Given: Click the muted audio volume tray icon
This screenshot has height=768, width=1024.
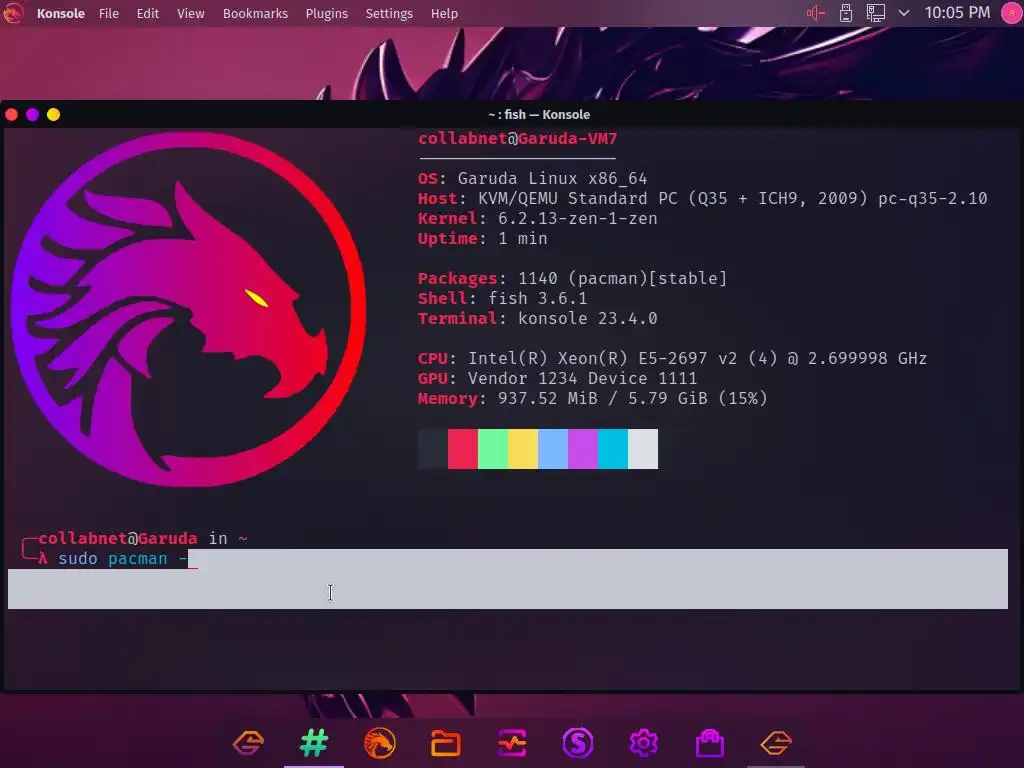Looking at the screenshot, I should 816,13.
